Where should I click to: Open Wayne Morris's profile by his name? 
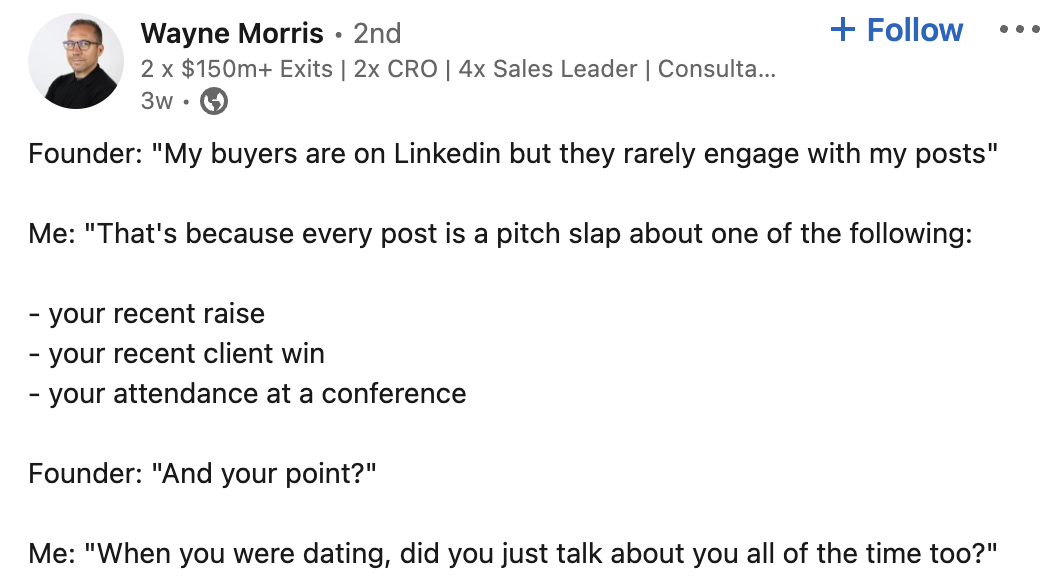(231, 33)
